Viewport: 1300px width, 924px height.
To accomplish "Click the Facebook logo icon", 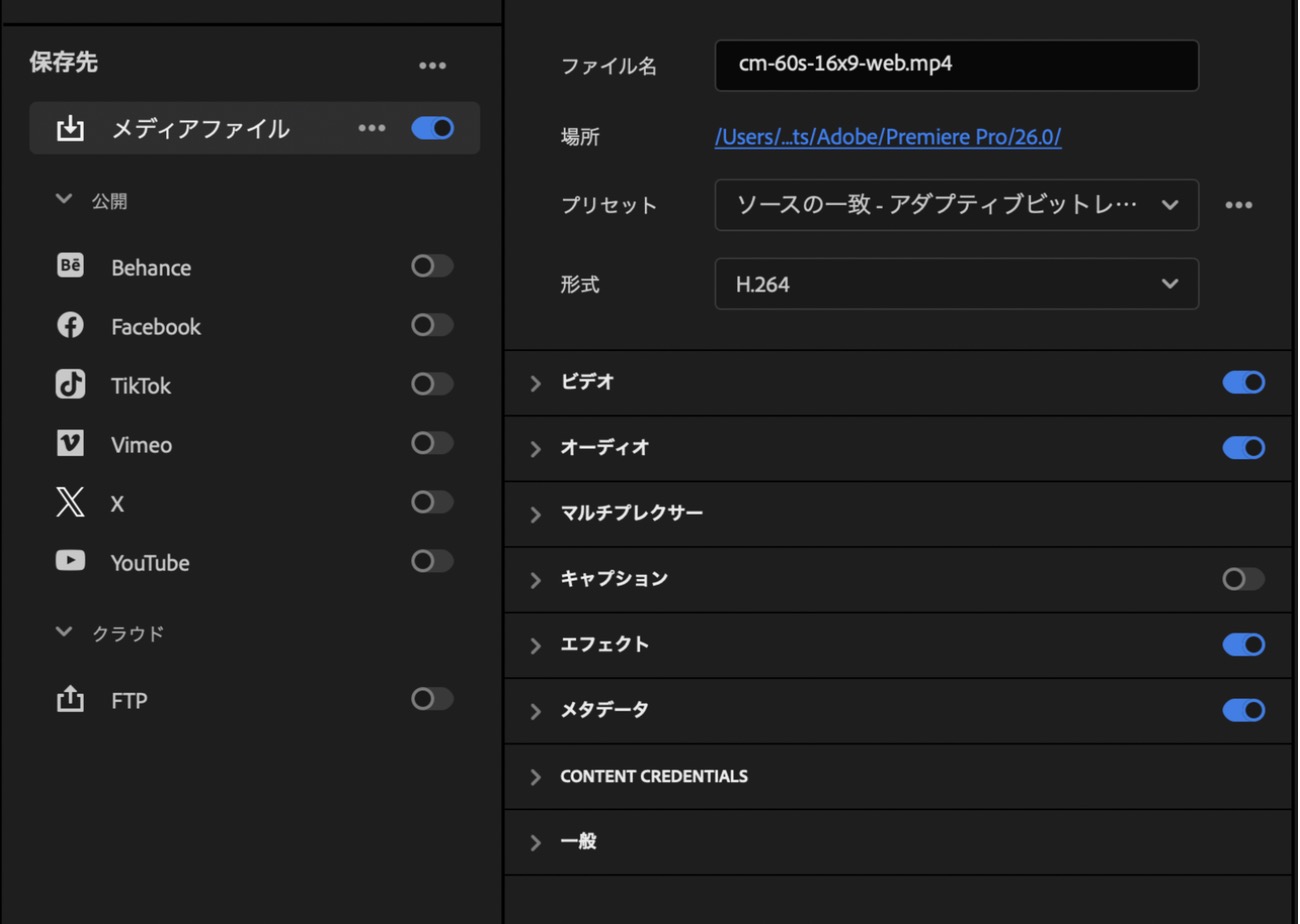I will [70, 326].
